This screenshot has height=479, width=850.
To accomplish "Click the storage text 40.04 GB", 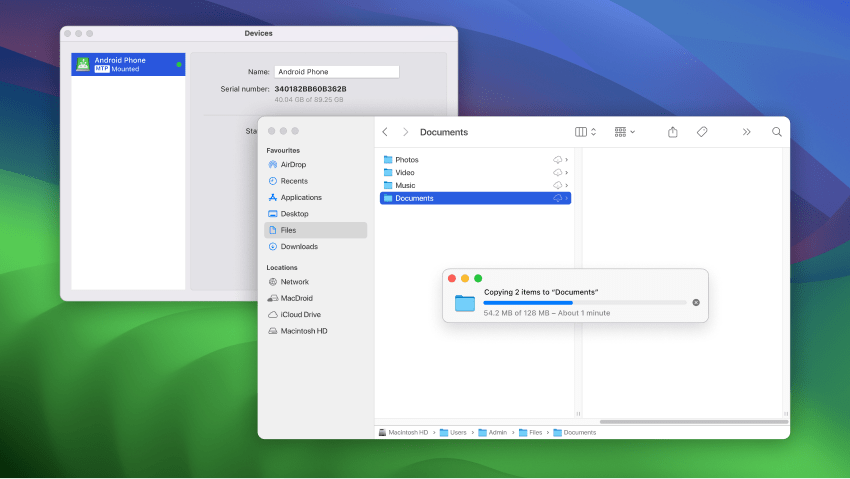I will tap(308, 100).
